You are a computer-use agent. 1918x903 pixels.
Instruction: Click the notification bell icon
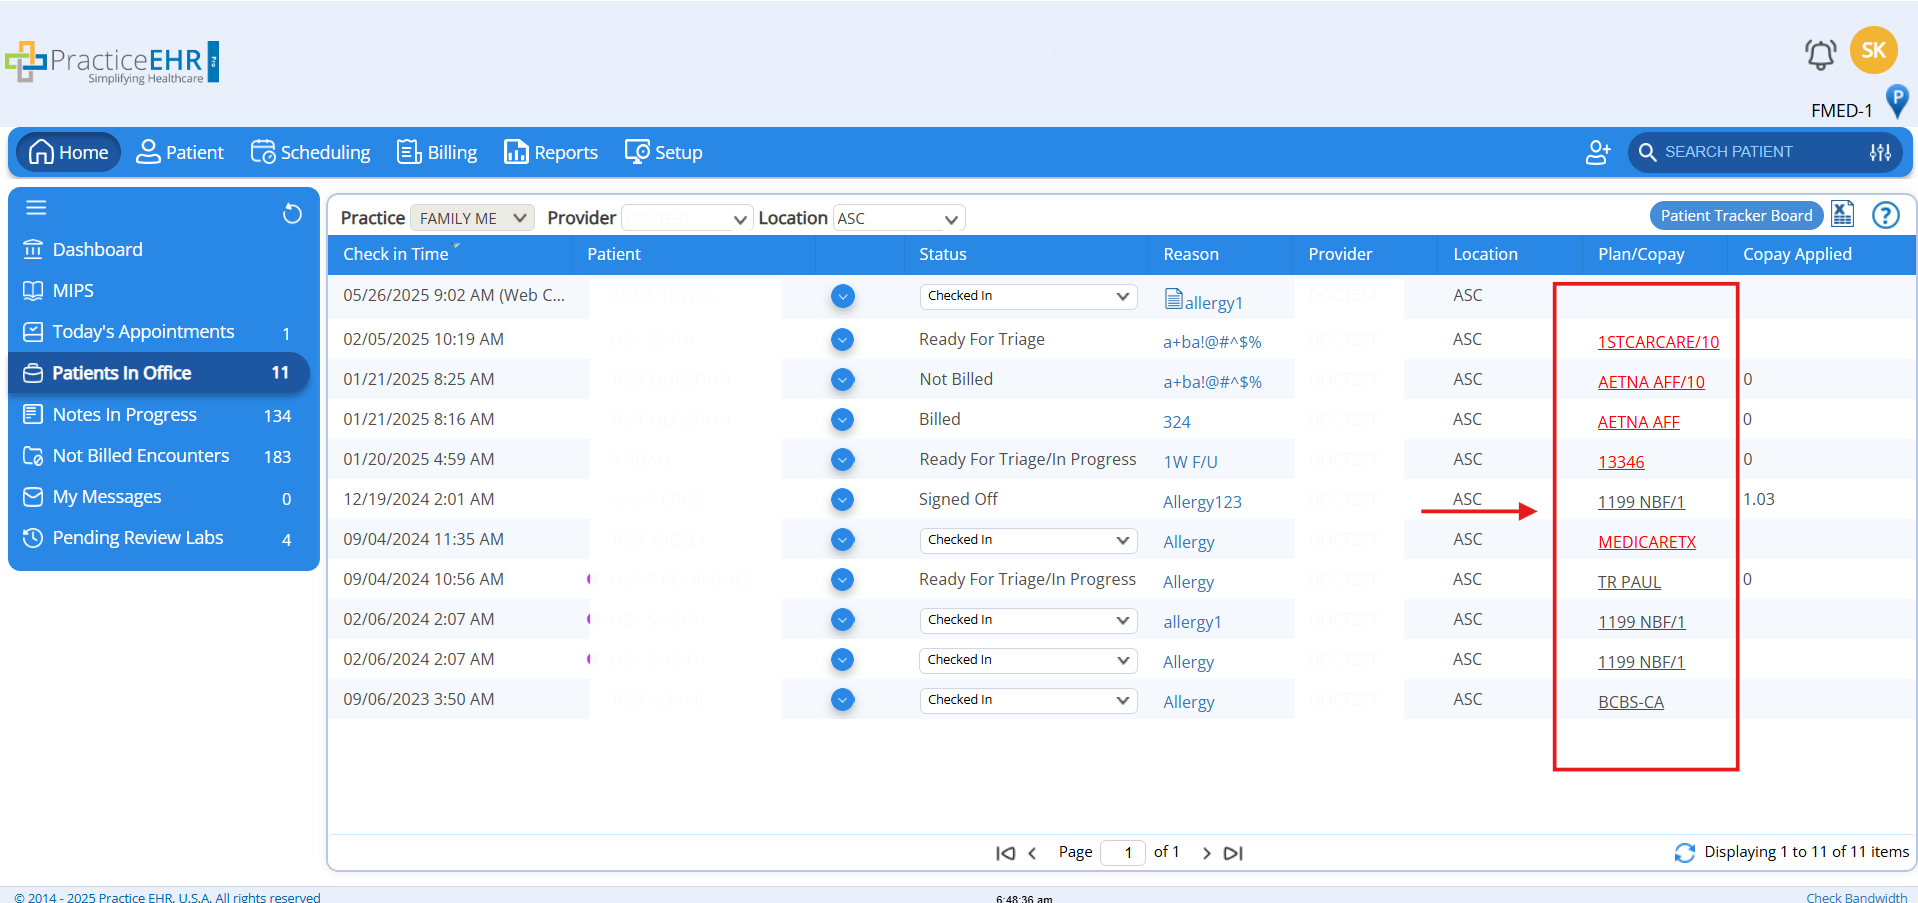1820,54
